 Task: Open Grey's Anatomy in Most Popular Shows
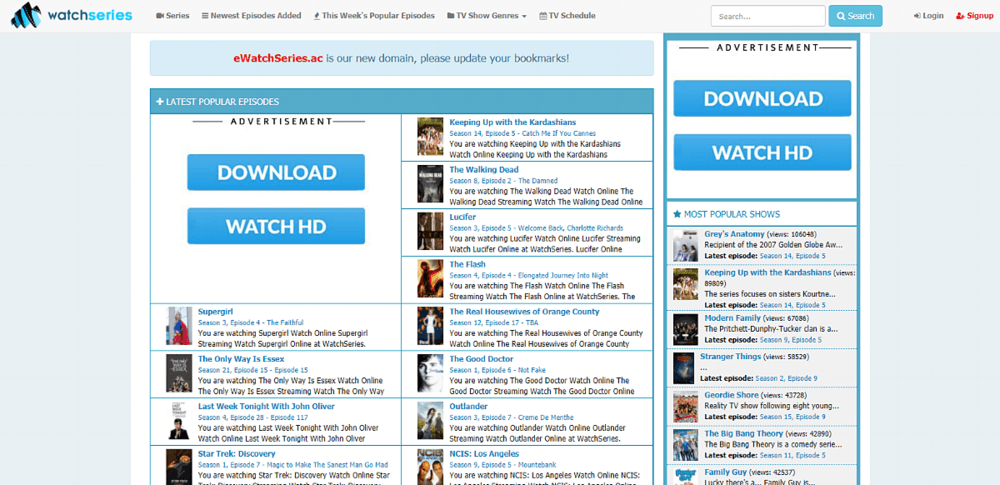(733, 234)
